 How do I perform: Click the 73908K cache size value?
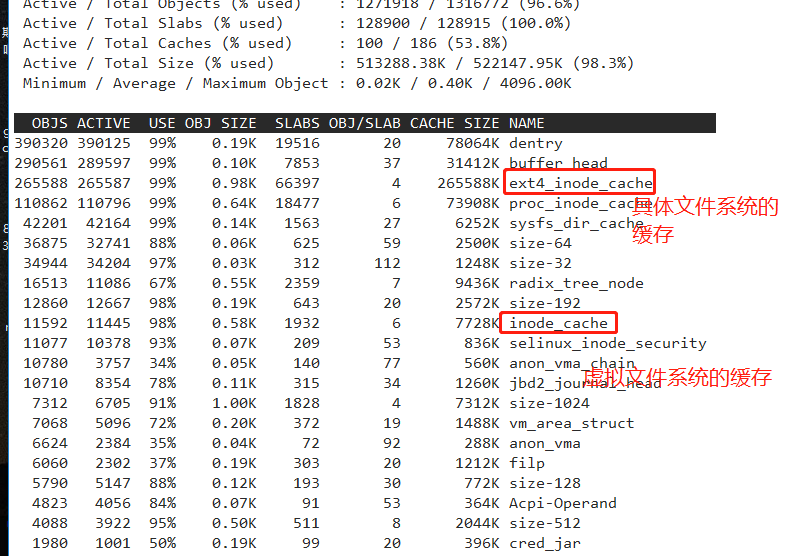click(473, 203)
